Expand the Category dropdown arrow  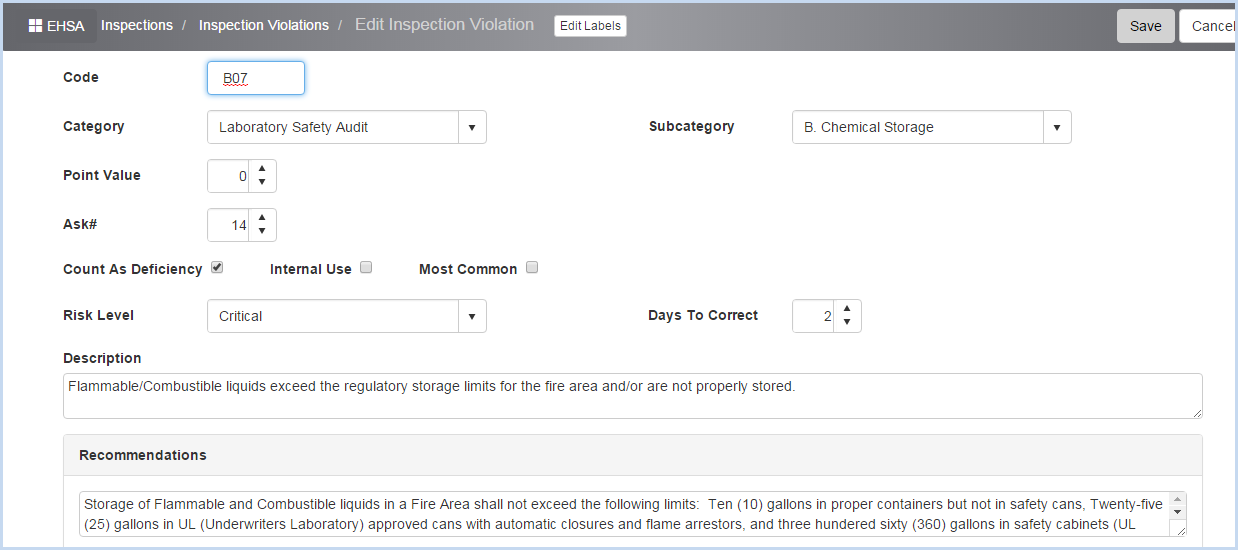click(x=472, y=127)
